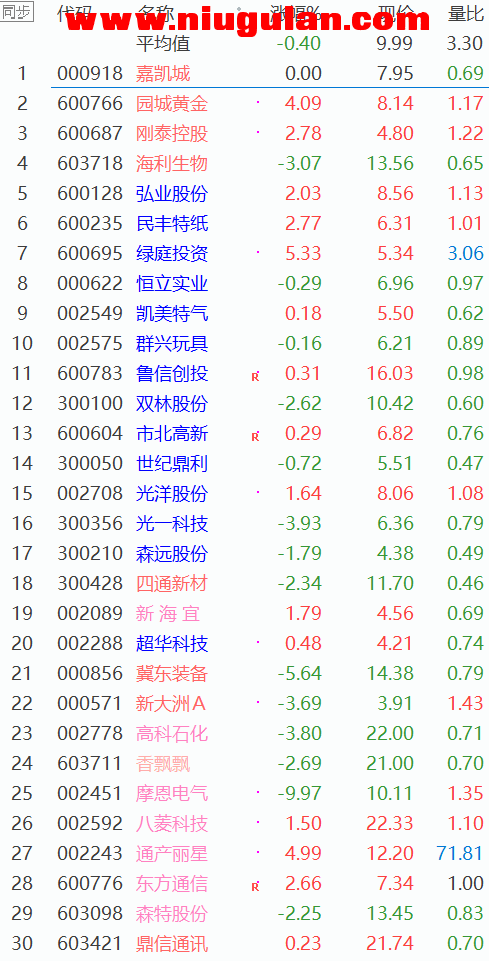Select stock row 嘉凯城 000918
The height and width of the screenshot is (961, 489).
[244, 74]
